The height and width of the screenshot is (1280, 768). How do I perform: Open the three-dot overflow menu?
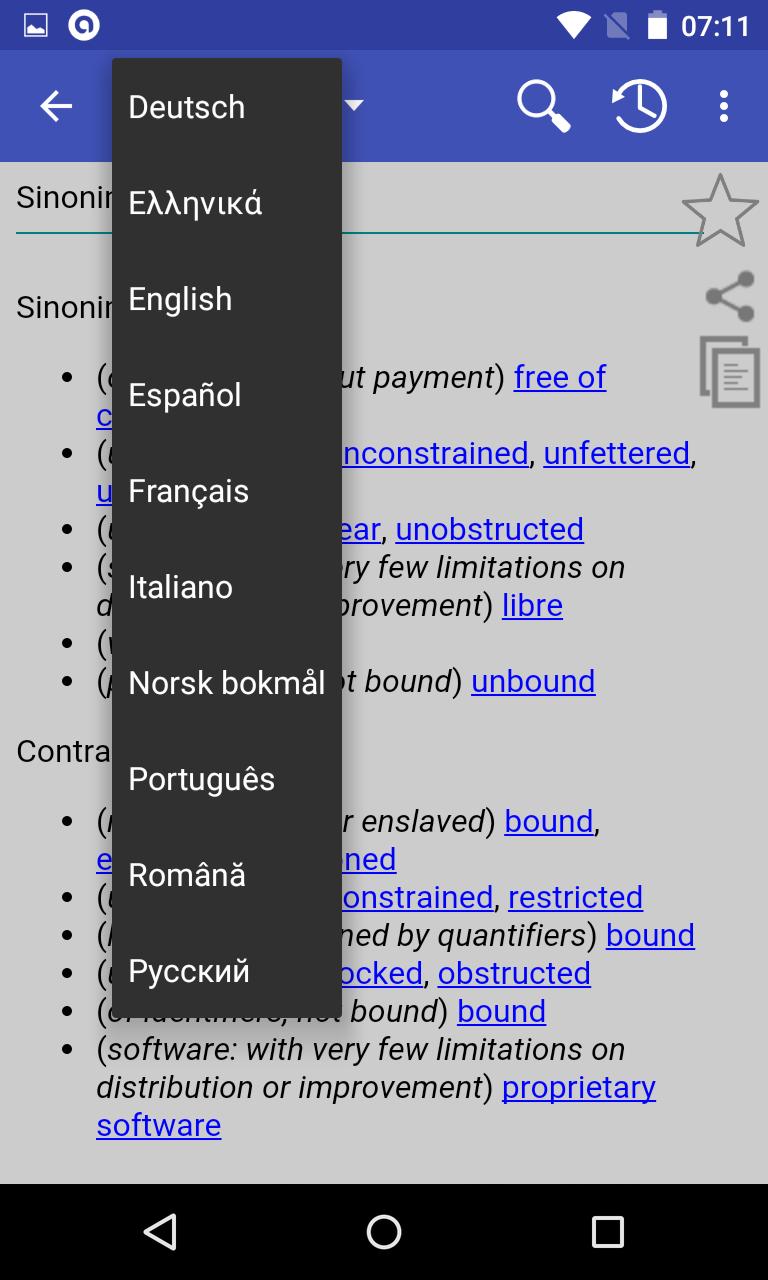(x=723, y=106)
